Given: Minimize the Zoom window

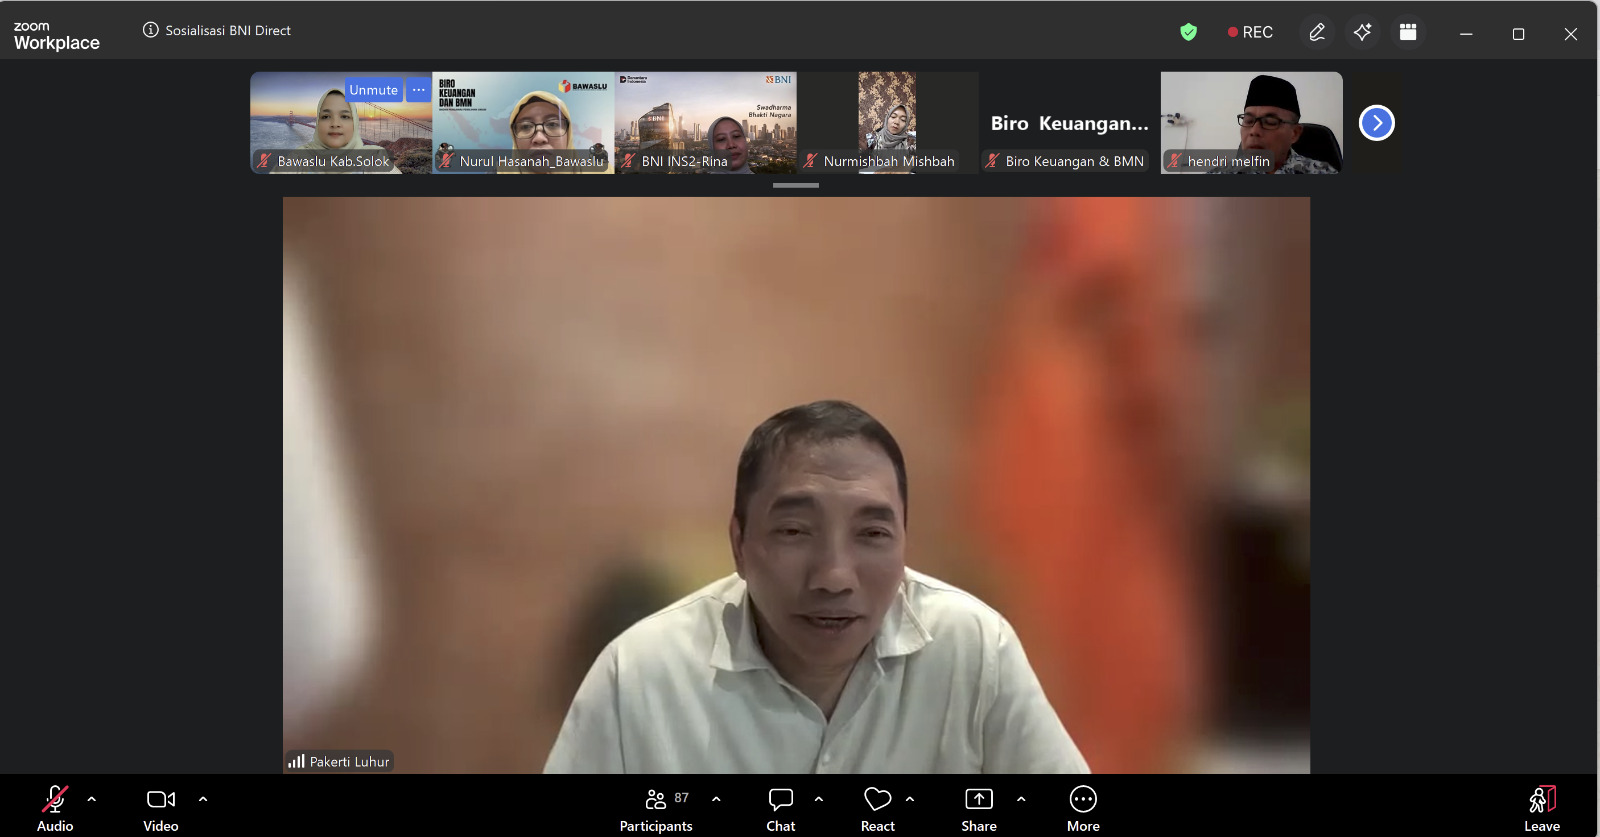Looking at the screenshot, I should coord(1466,33).
